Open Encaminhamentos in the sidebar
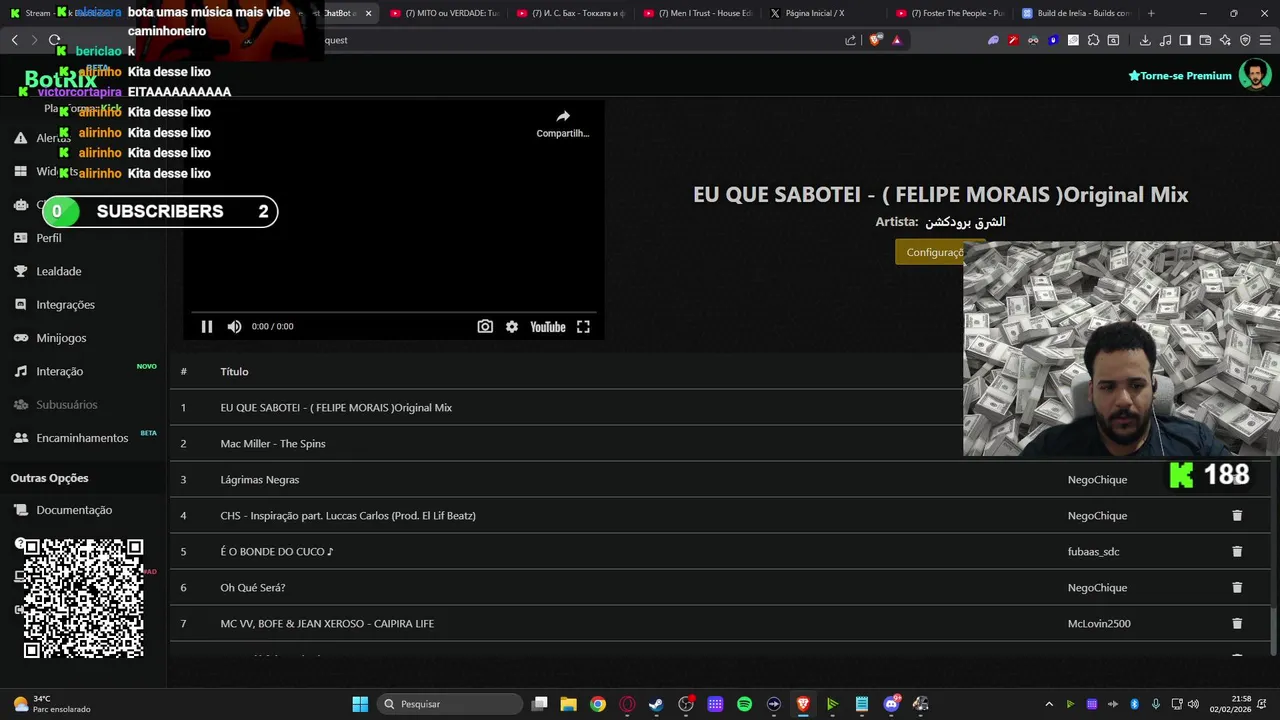 tap(82, 438)
